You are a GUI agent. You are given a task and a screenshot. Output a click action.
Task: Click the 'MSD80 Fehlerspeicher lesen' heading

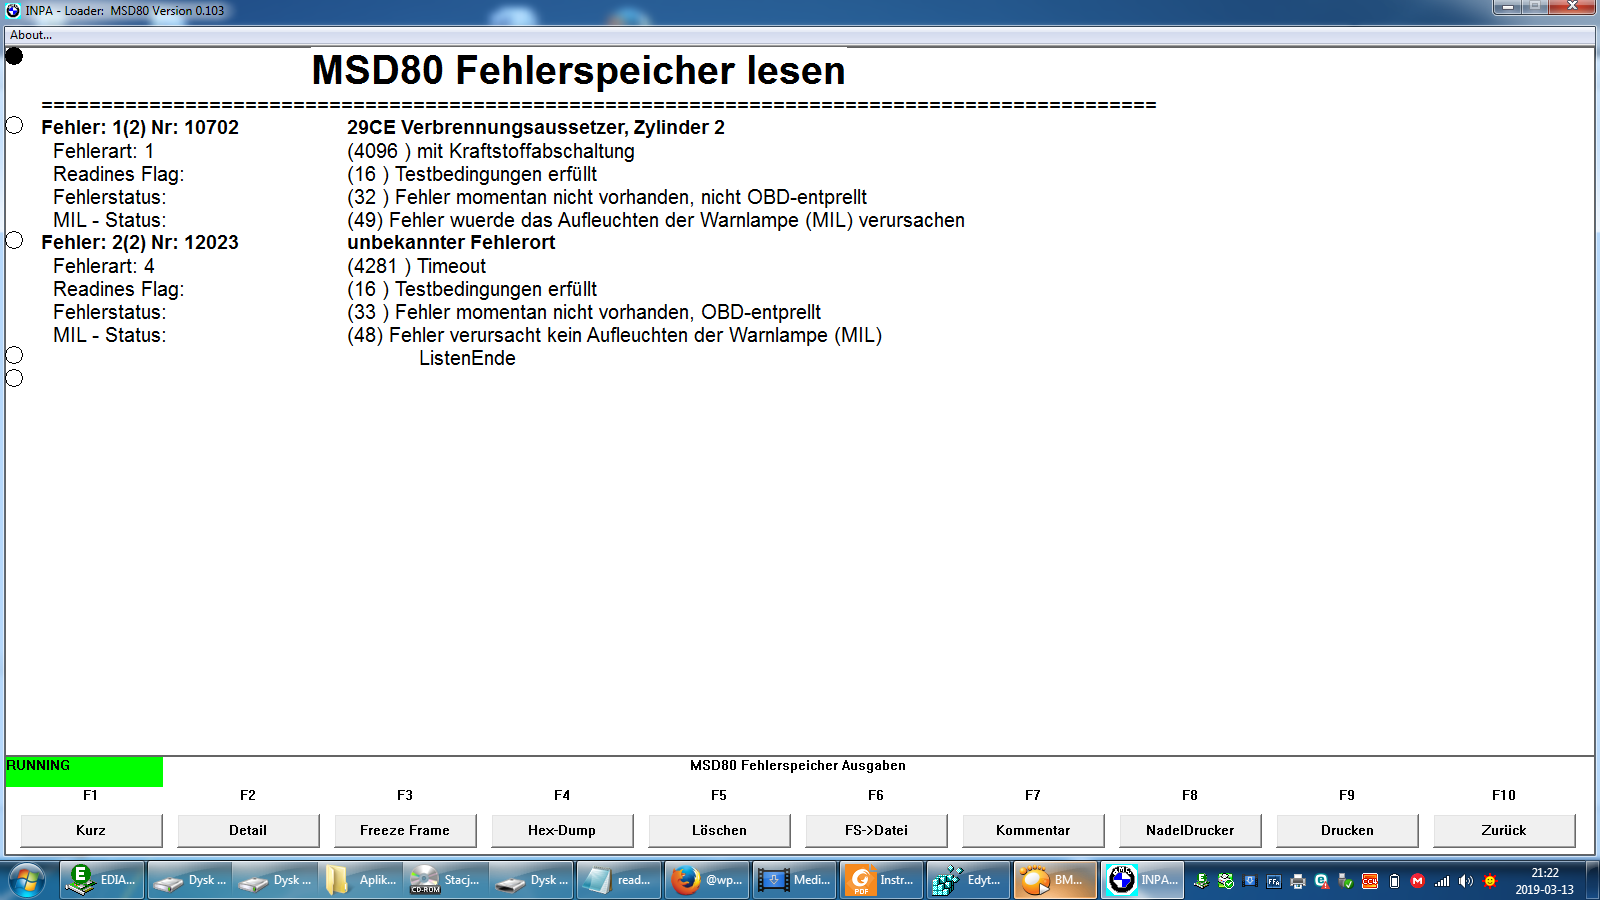click(579, 71)
